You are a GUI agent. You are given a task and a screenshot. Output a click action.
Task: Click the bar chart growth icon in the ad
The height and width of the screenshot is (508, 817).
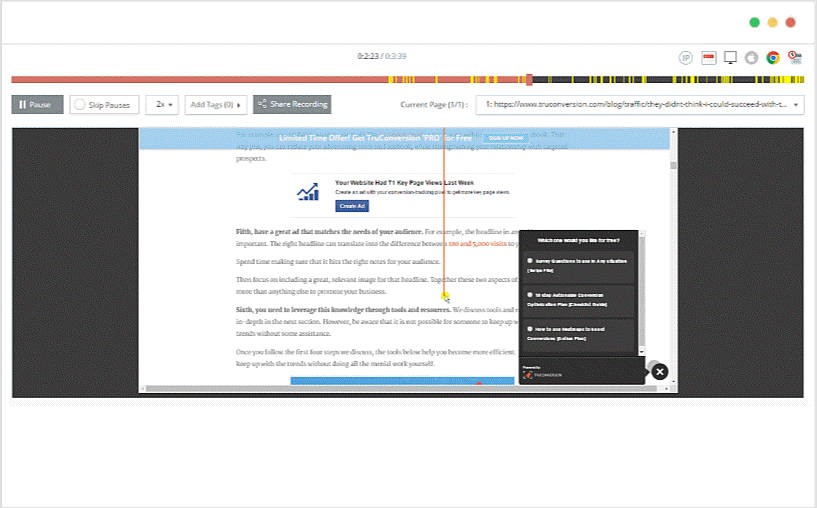311,192
